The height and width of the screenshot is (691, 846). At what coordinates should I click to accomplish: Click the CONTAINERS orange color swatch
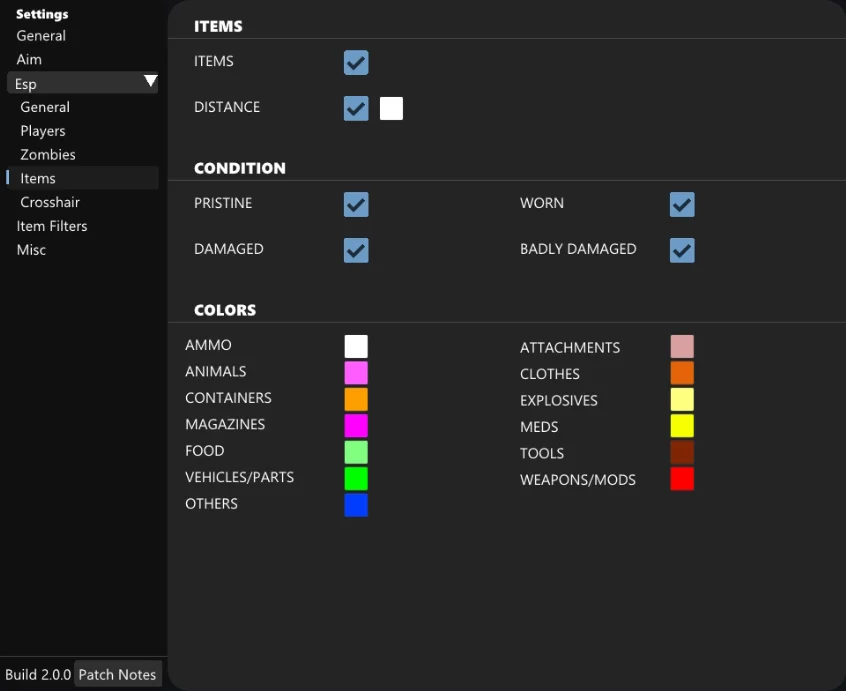click(356, 399)
